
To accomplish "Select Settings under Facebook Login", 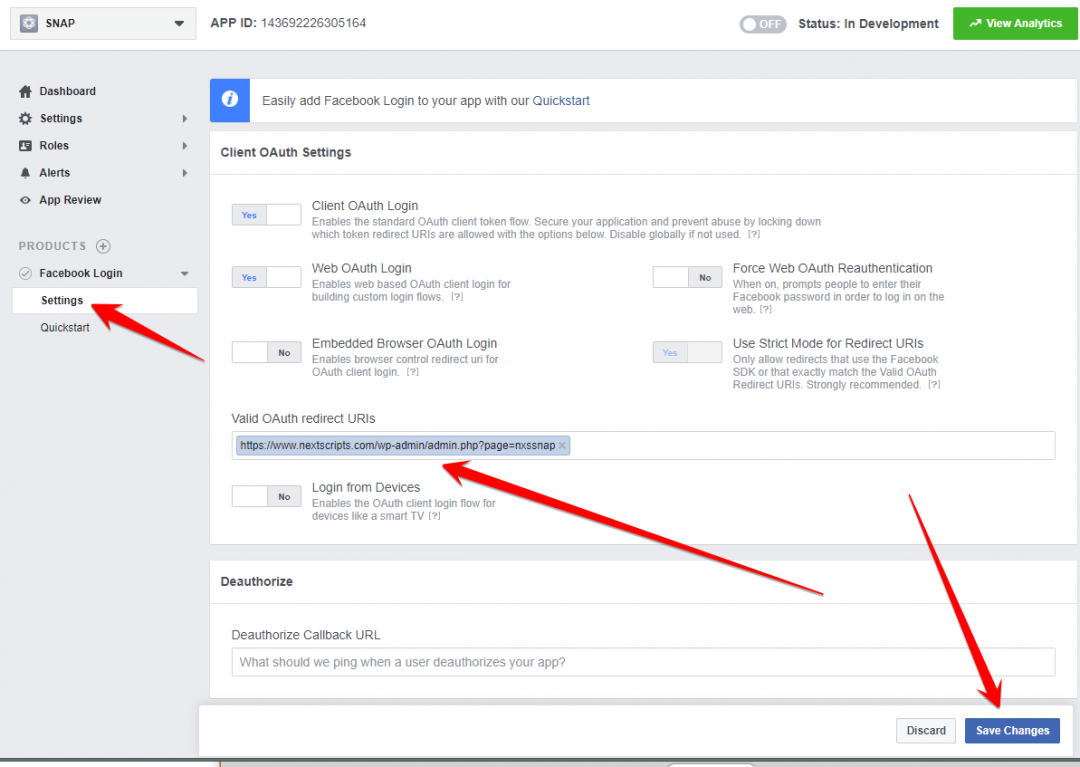I will (x=105, y=301).
